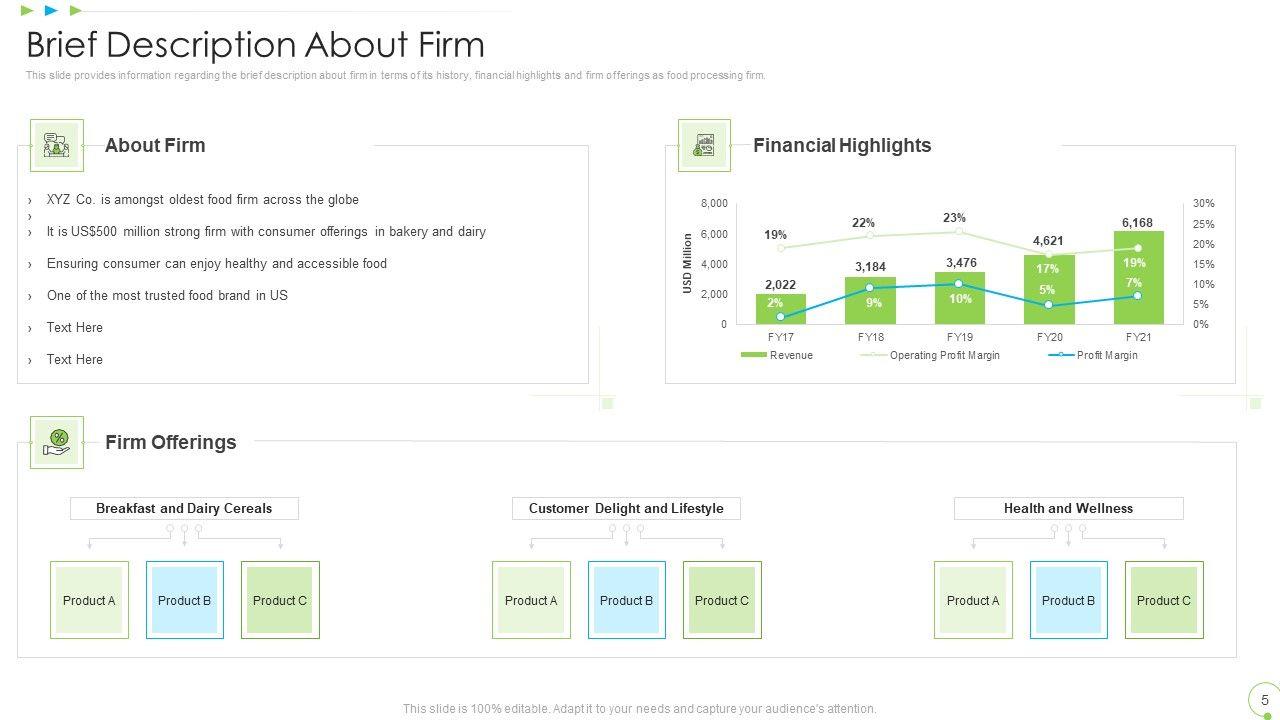The height and width of the screenshot is (720, 1280).
Task: Click the slide number 5 circle
Action: pyautogui.click(x=1264, y=700)
